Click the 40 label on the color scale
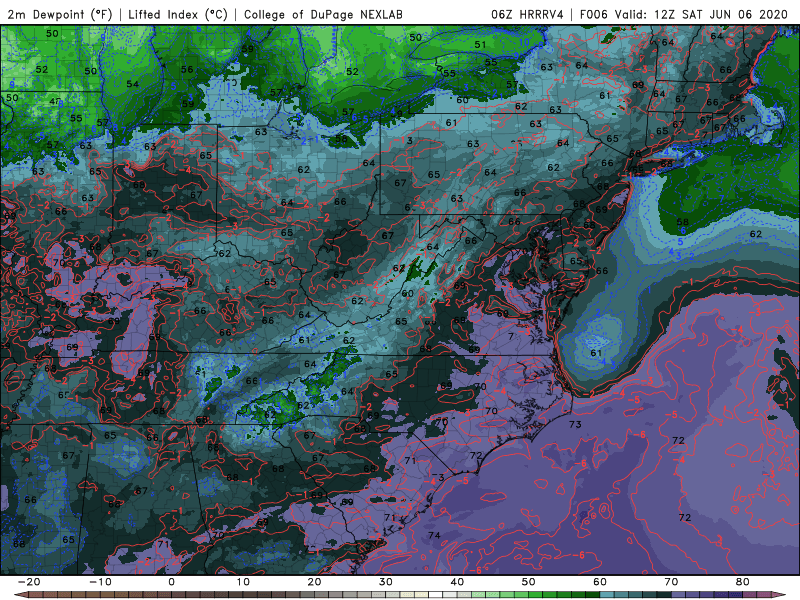The image size is (800, 600). [x=457, y=582]
